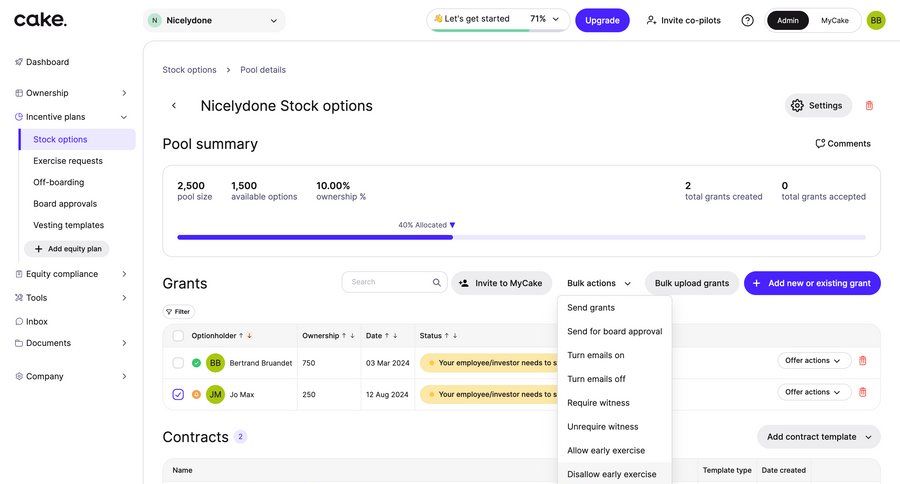This screenshot has height=484, width=900.
Task: Open the Add contract template dropdown
Action: (818, 437)
